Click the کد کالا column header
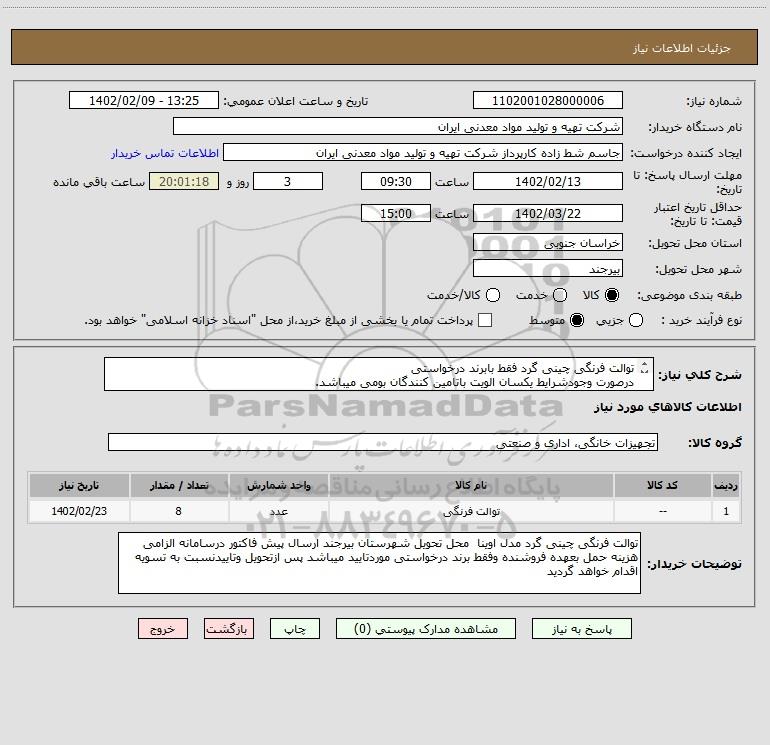This screenshot has width=770, height=745. coord(662,486)
